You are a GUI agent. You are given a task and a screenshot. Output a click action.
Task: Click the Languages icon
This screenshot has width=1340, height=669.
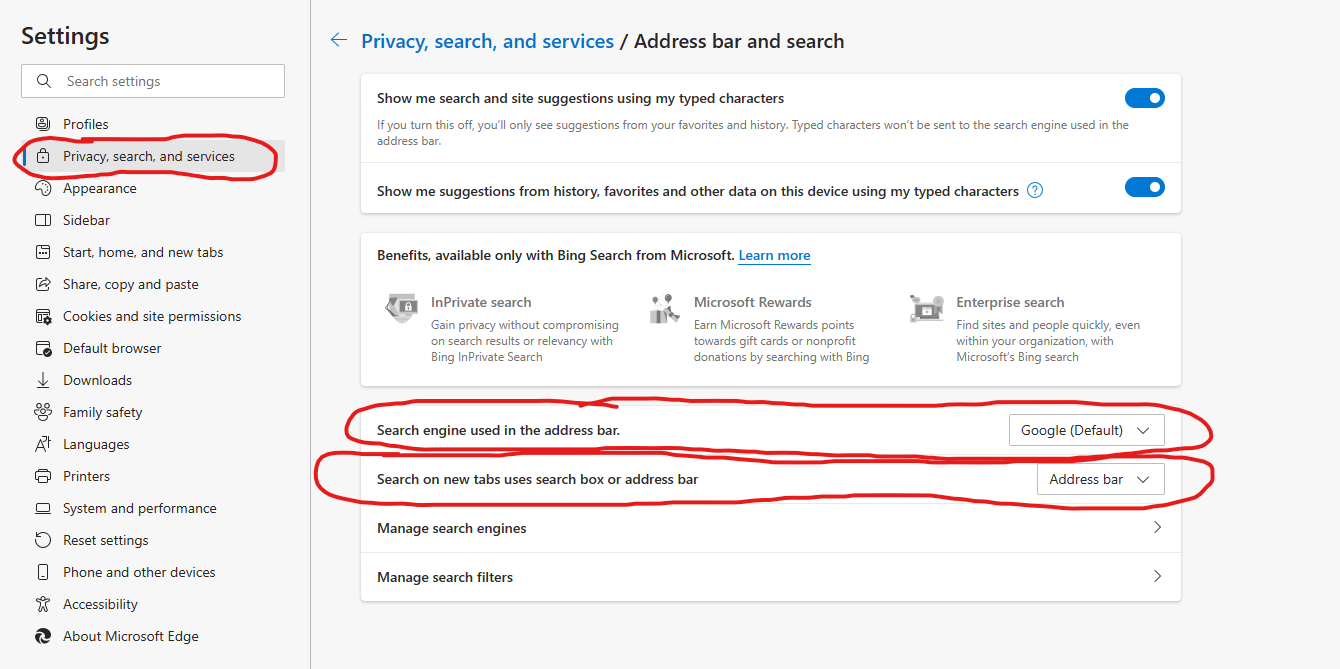pyautogui.click(x=43, y=444)
